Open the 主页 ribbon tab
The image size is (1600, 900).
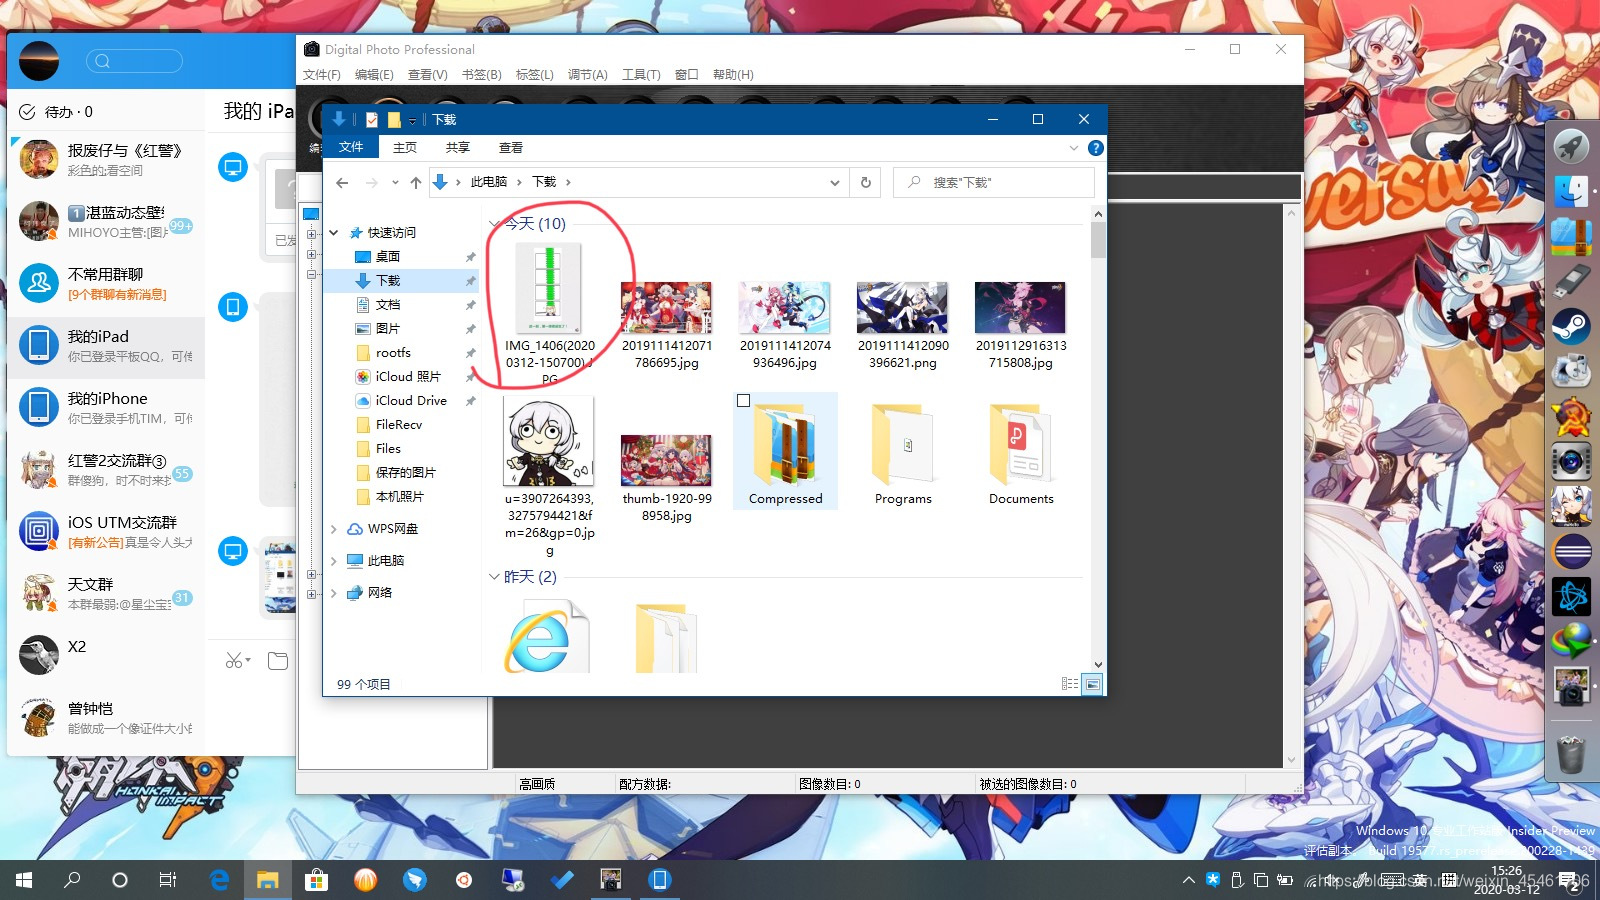405,147
